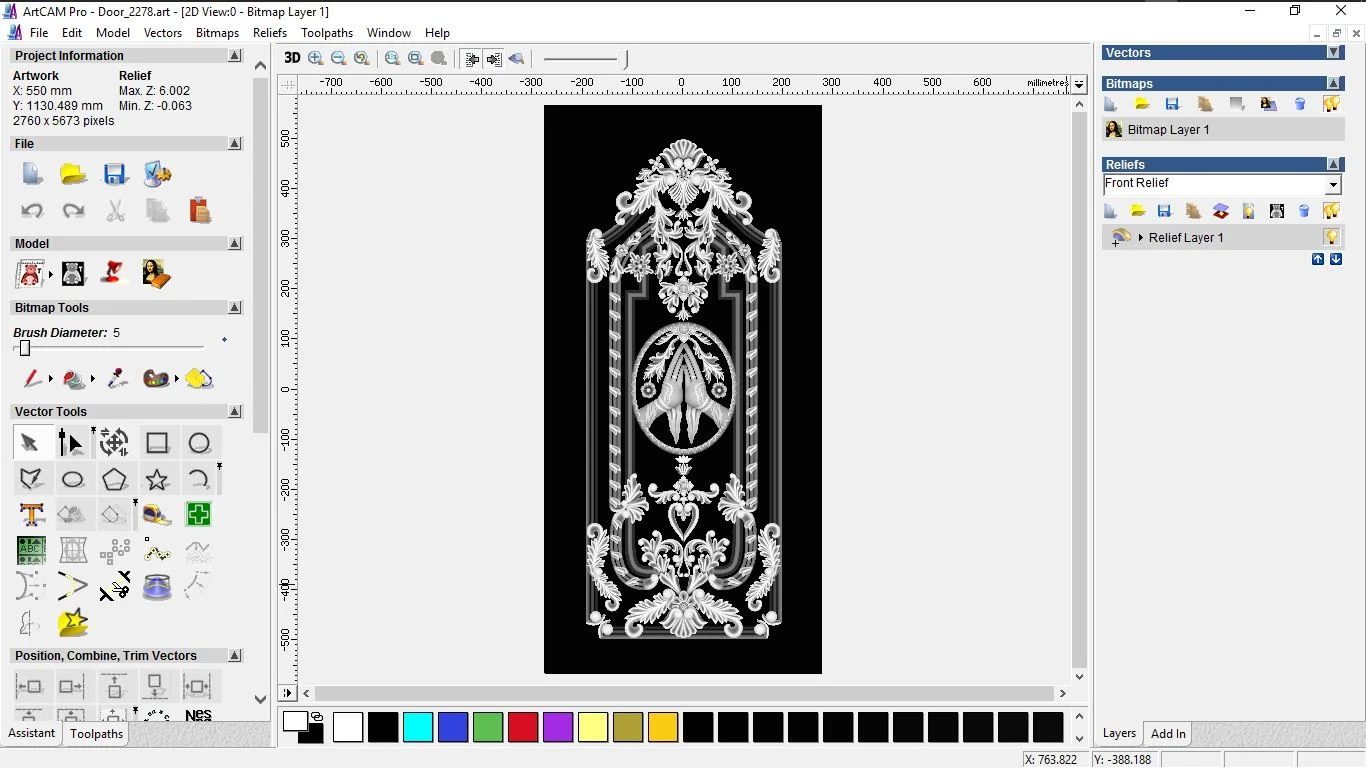Screen dimensions: 1366x768
Task: Open the Front Relief dropdown
Action: point(1333,185)
